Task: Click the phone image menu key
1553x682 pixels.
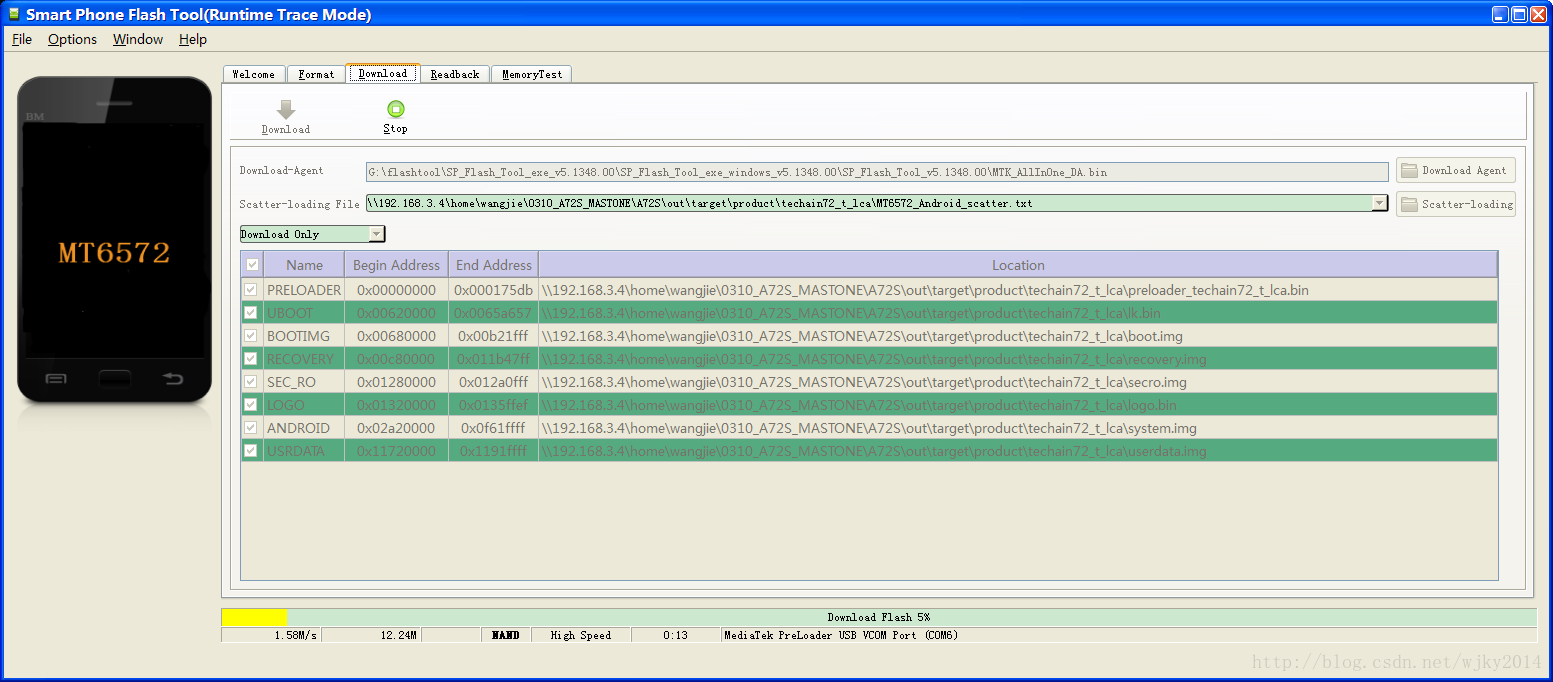Action: (56, 378)
